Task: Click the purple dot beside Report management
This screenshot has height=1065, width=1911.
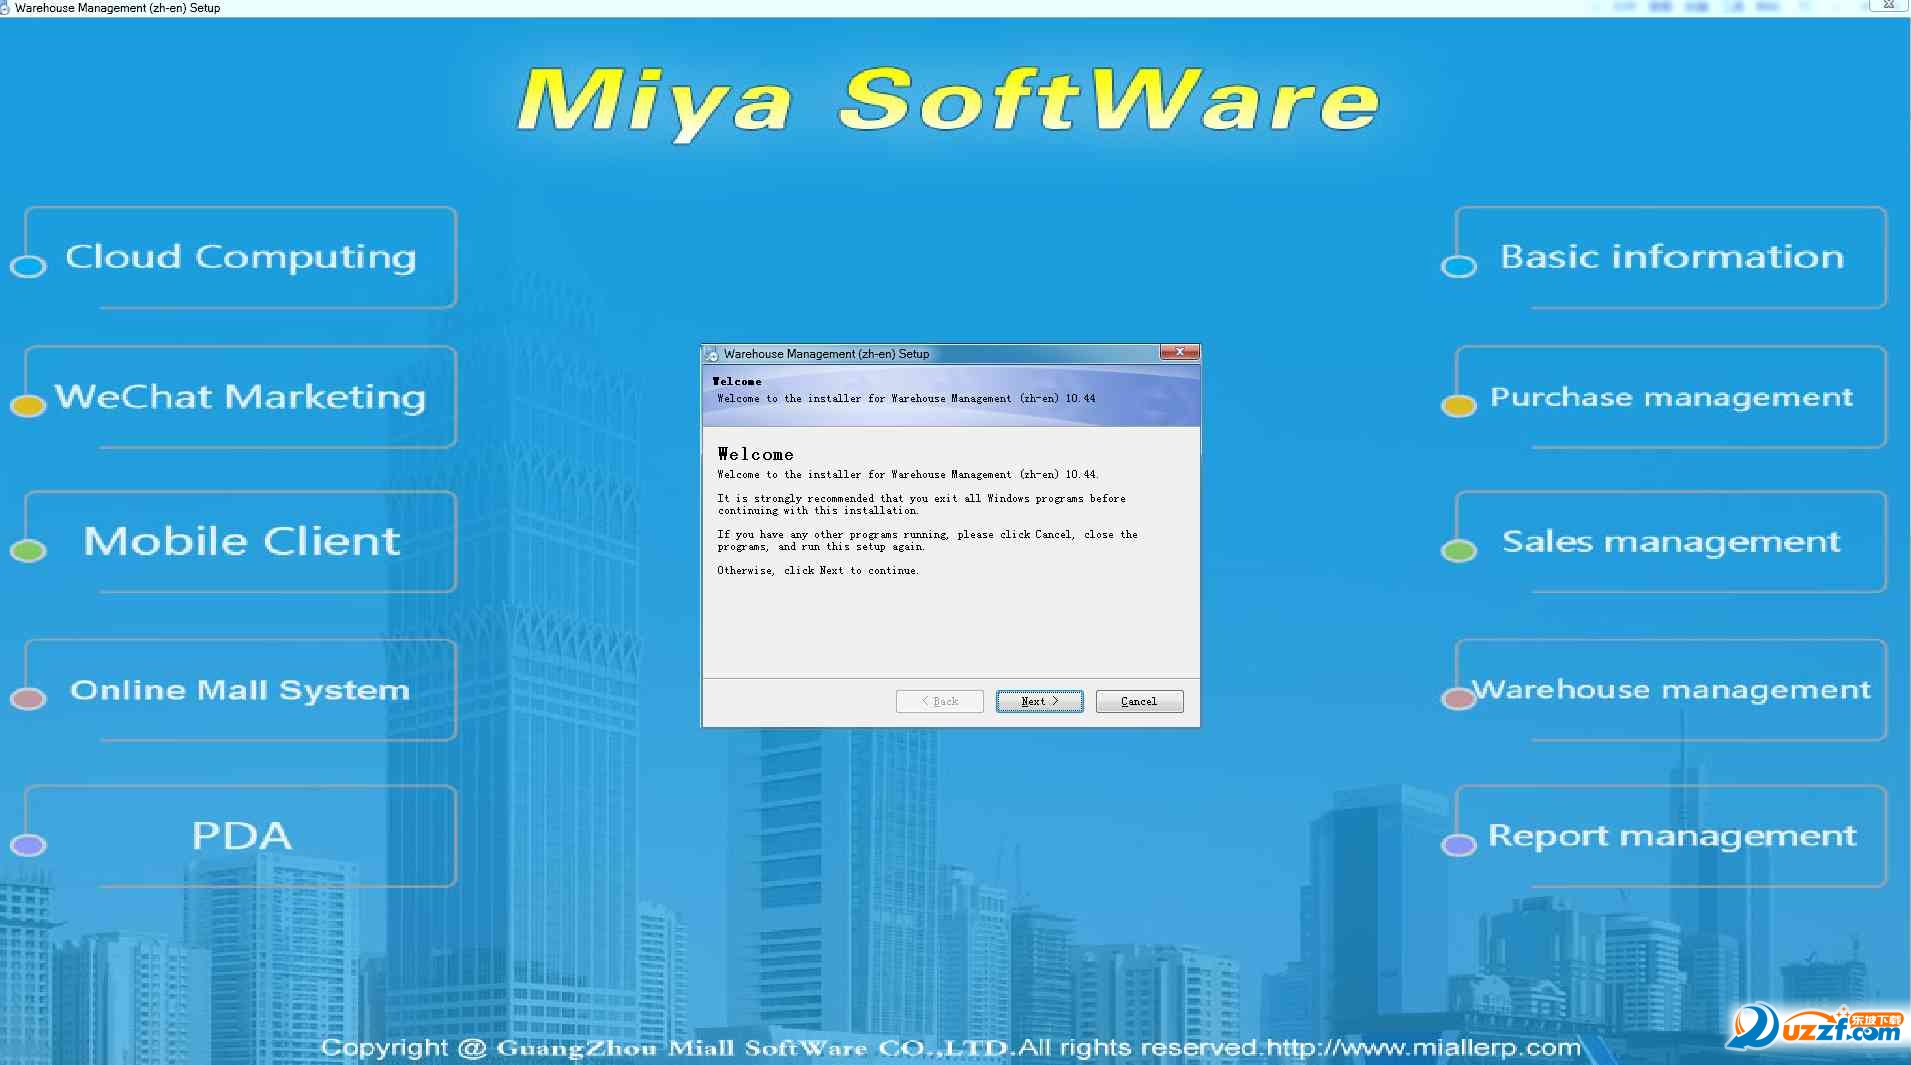Action: coord(1459,845)
